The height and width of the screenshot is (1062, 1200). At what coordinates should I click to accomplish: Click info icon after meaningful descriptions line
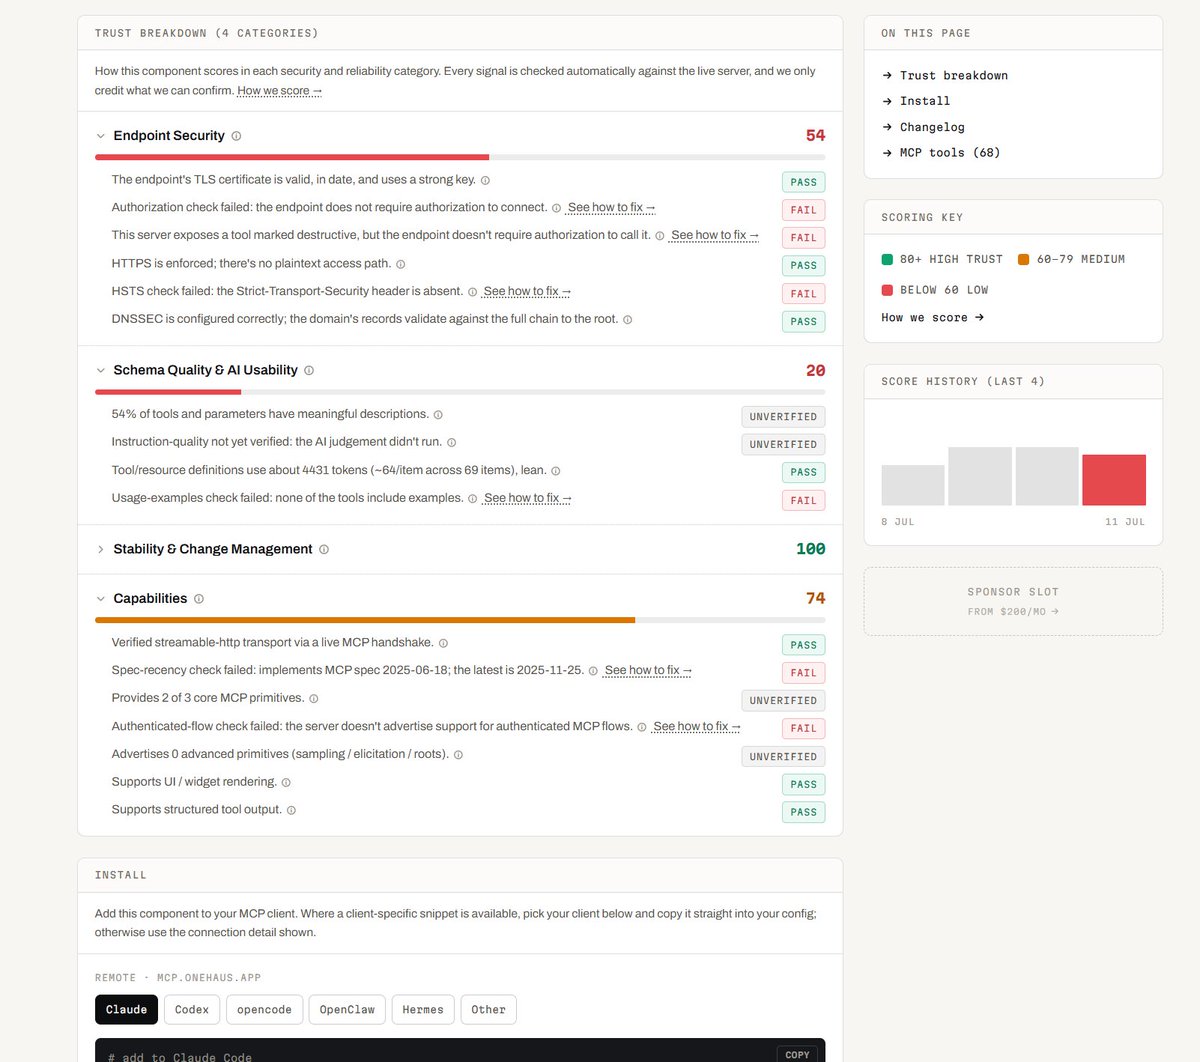point(438,415)
